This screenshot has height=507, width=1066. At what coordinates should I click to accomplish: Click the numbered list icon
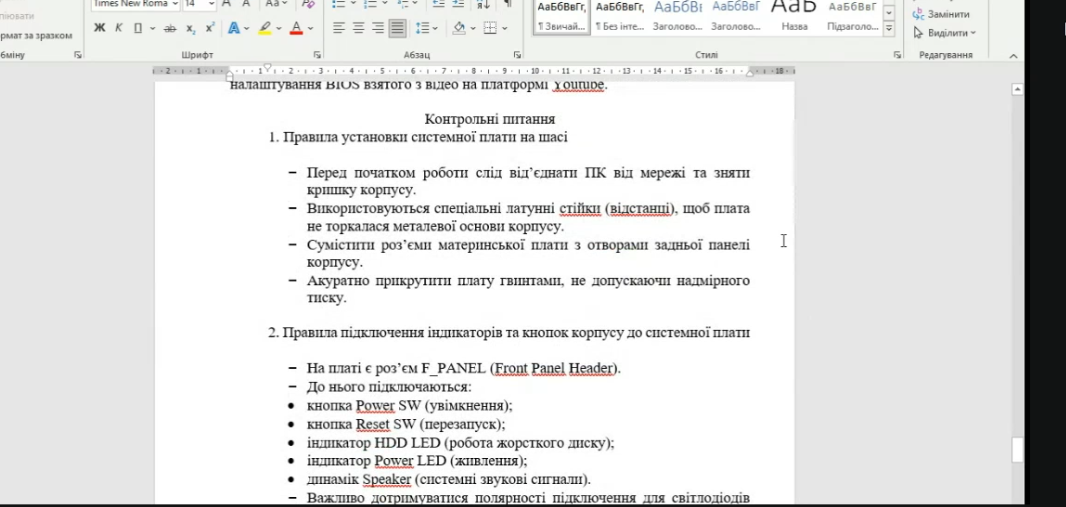point(371,3)
